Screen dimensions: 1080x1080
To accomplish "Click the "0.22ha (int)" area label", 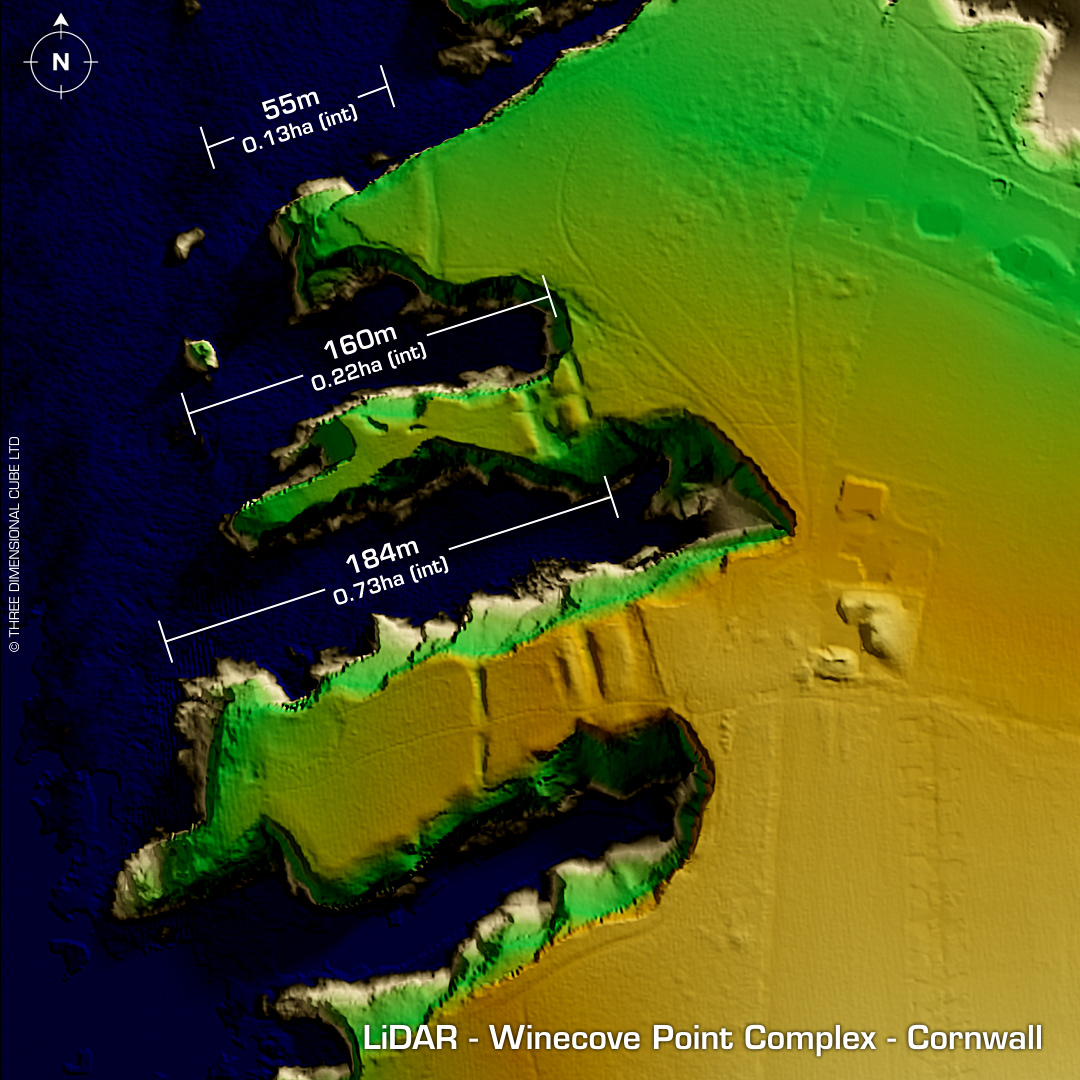I will pos(369,366).
